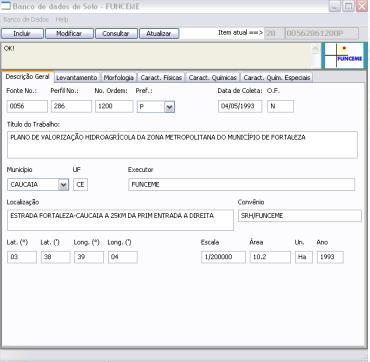Viewport: 370px width, 362px height.
Task: Open the Caract. Quím. Especiais tab
Action: coord(277,78)
